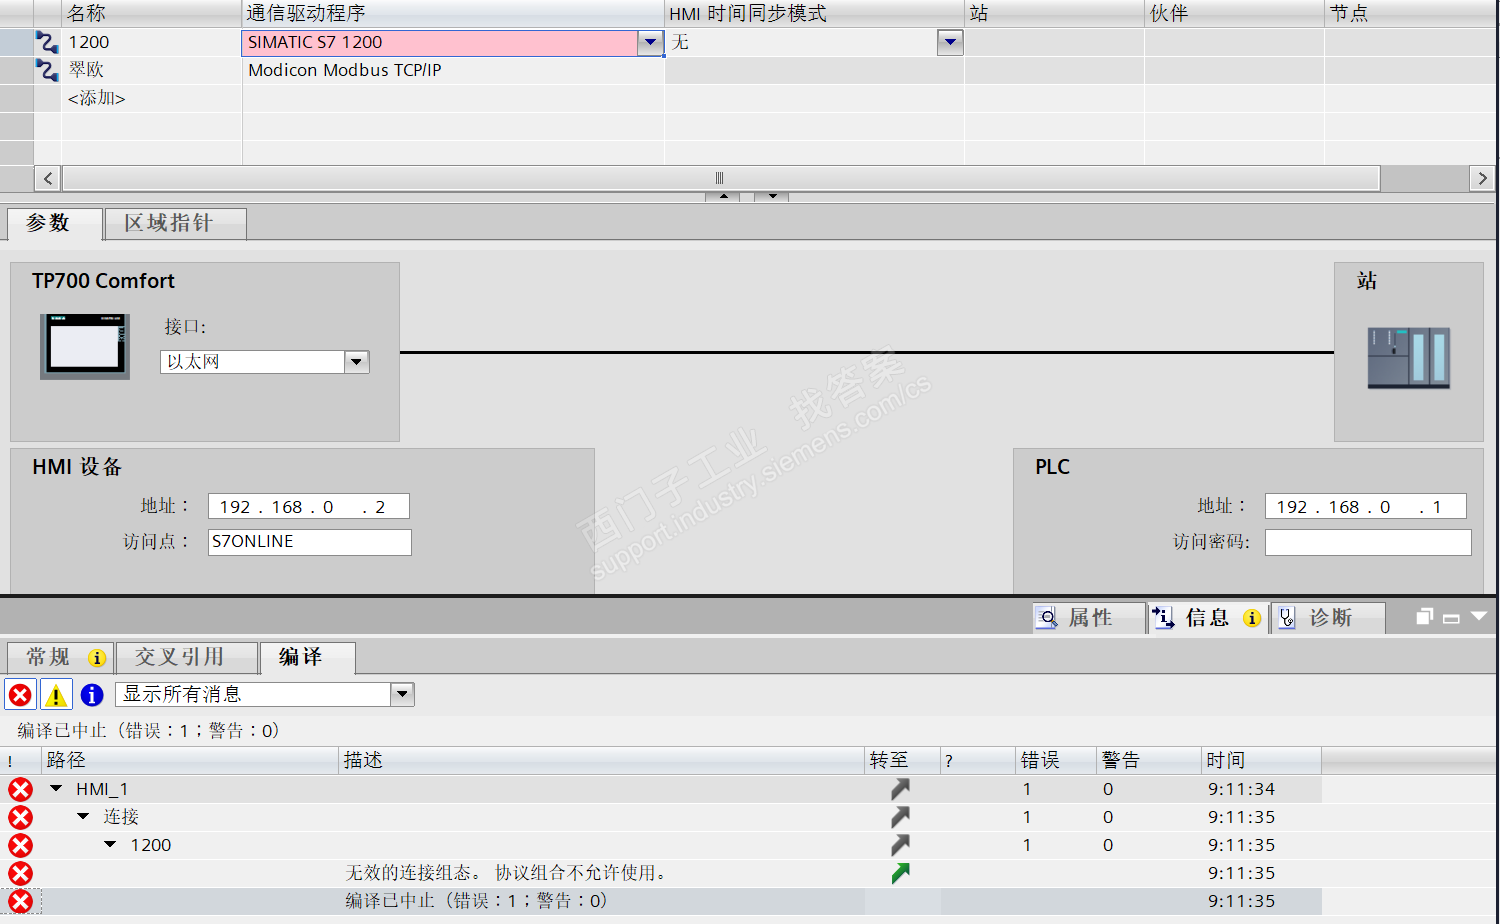Select the Modicon Modbus TCP/IP driver cell
1500x924 pixels.
[x=453, y=70]
